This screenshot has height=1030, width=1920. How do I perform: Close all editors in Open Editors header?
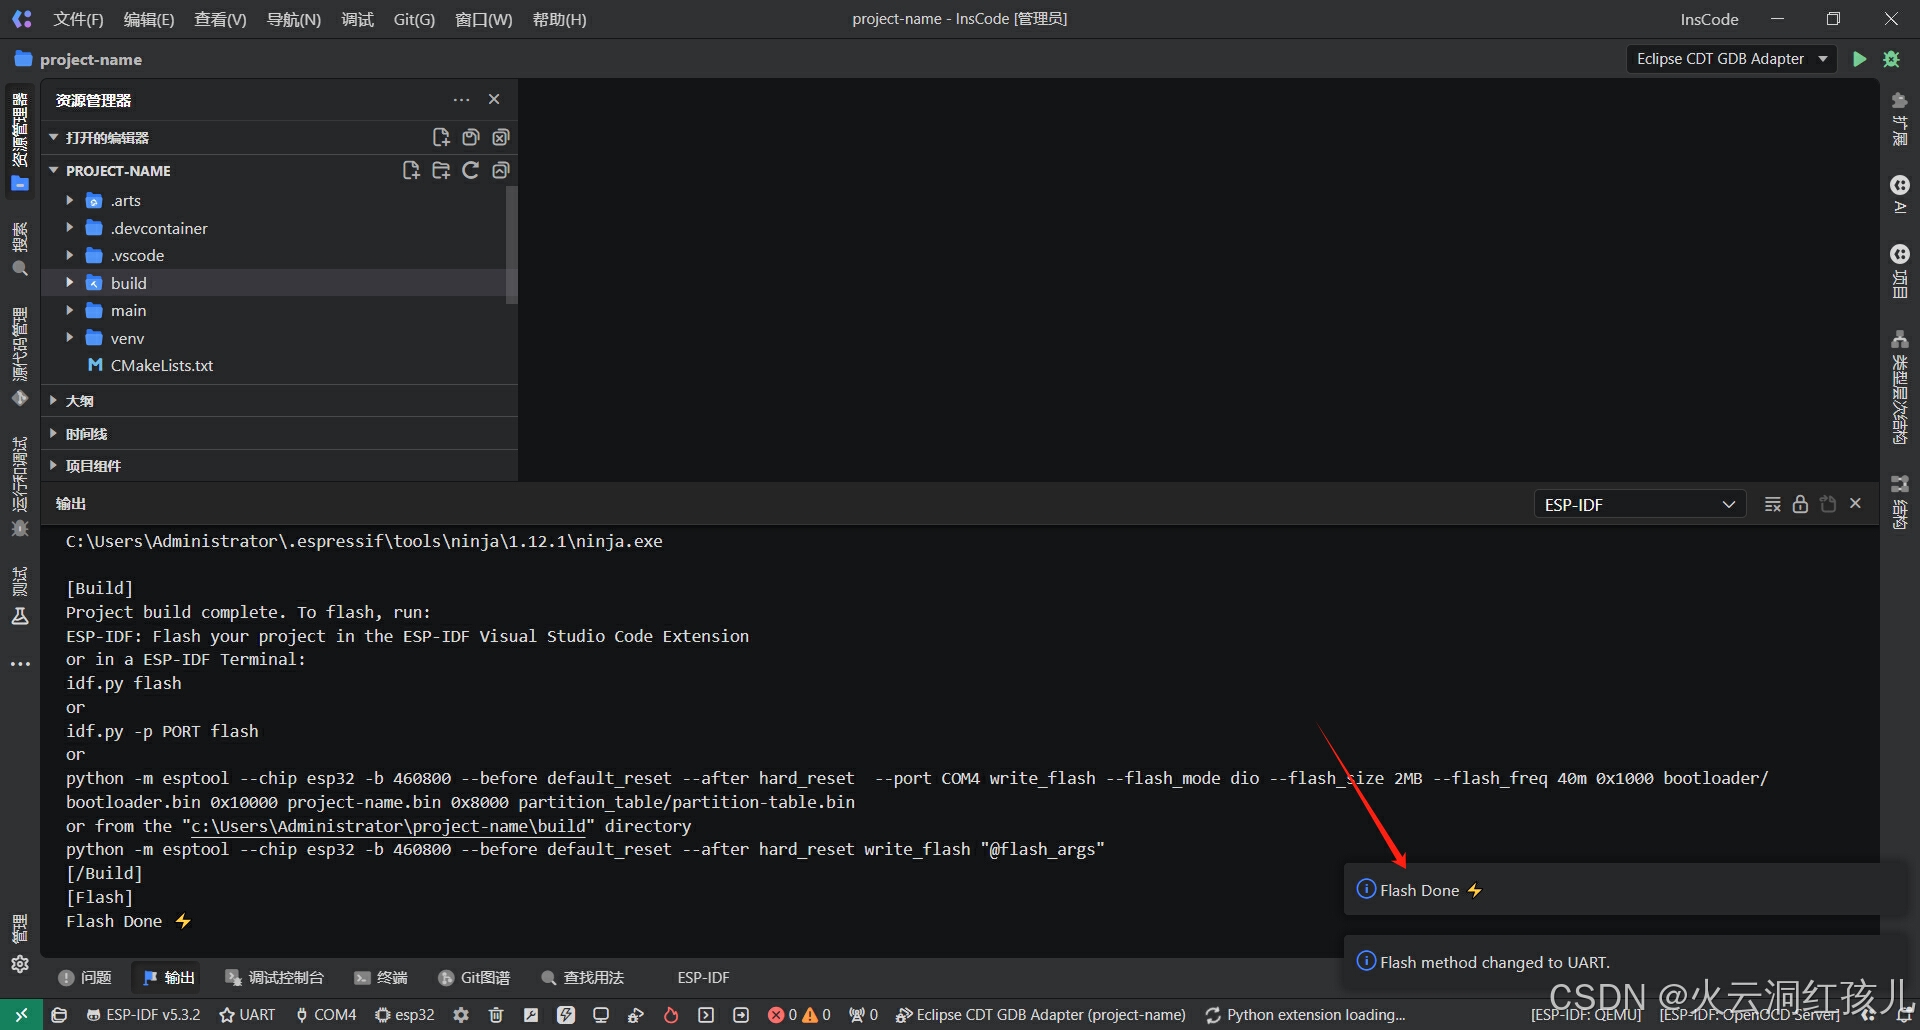tap(501, 137)
